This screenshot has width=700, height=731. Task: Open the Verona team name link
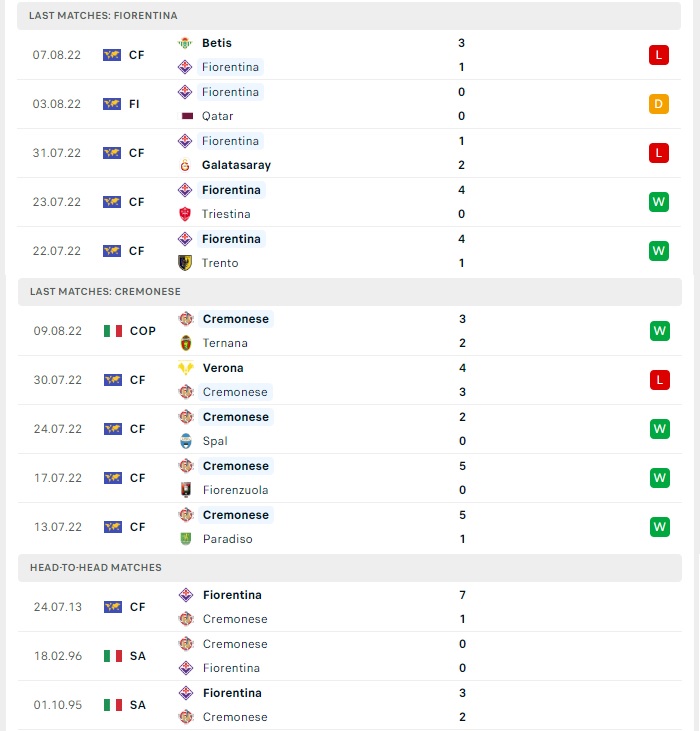click(x=223, y=368)
